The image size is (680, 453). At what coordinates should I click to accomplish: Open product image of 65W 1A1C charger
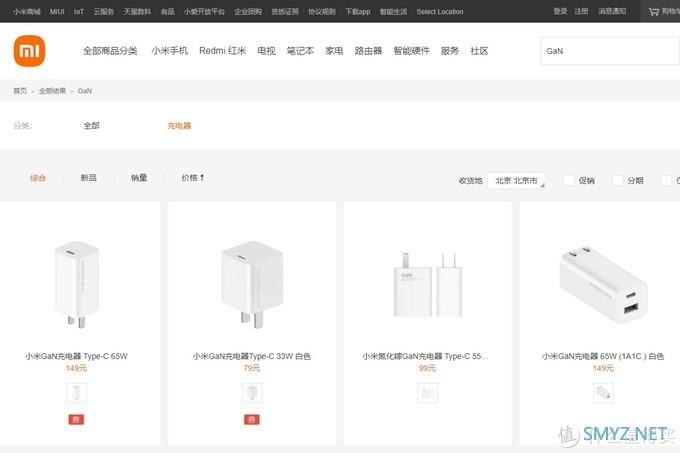coord(603,285)
